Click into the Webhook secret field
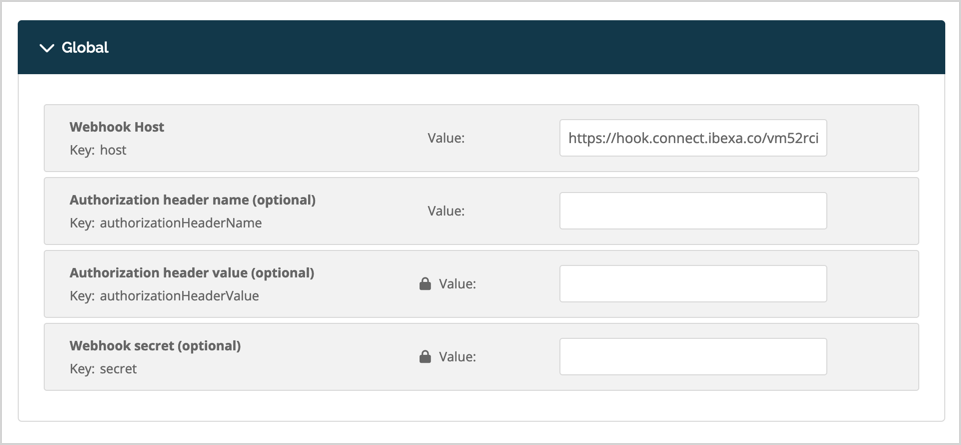The width and height of the screenshot is (961, 445). click(692, 357)
